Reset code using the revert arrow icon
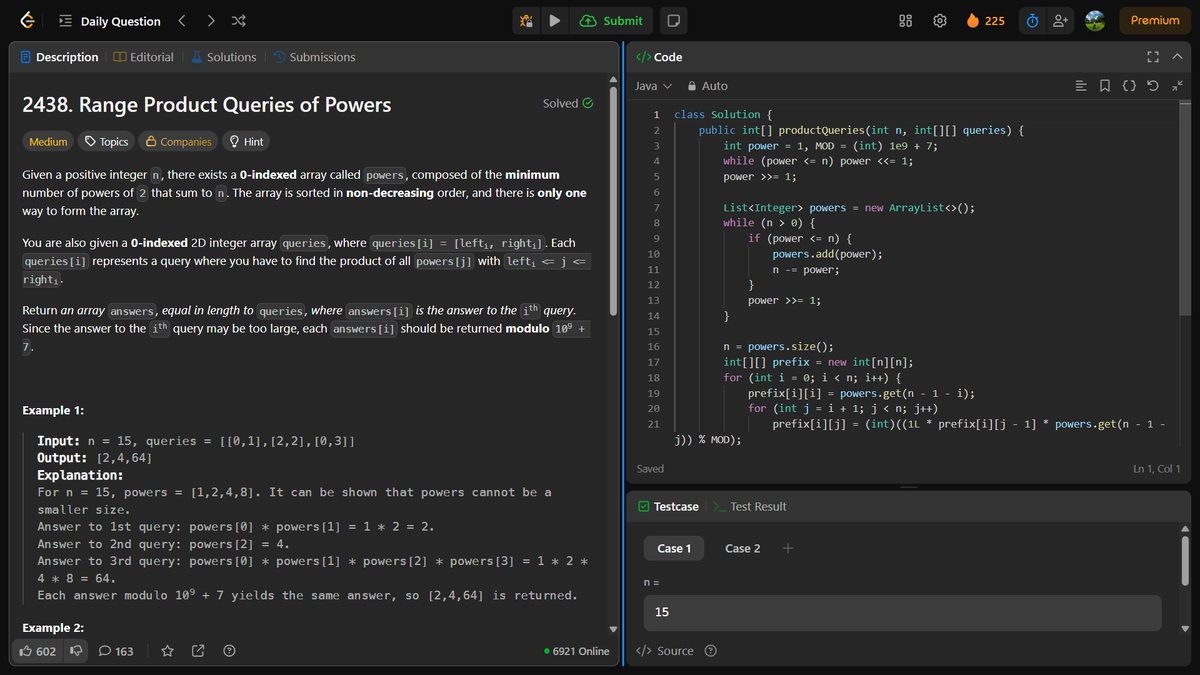This screenshot has height=675, width=1200. pyautogui.click(x=1152, y=86)
